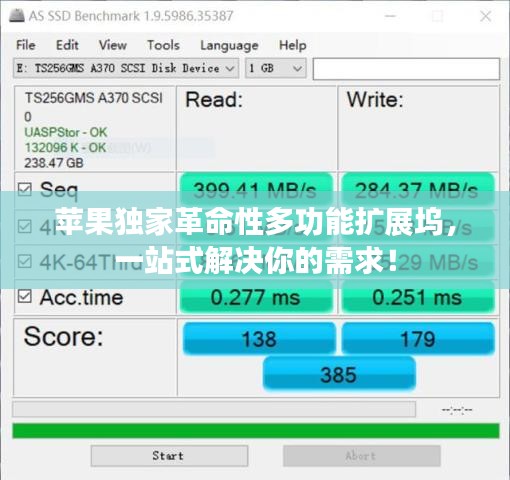Image resolution: width=510 pixels, height=480 pixels.
Task: Toggle the Seq test checkbox
Action: coord(25,189)
